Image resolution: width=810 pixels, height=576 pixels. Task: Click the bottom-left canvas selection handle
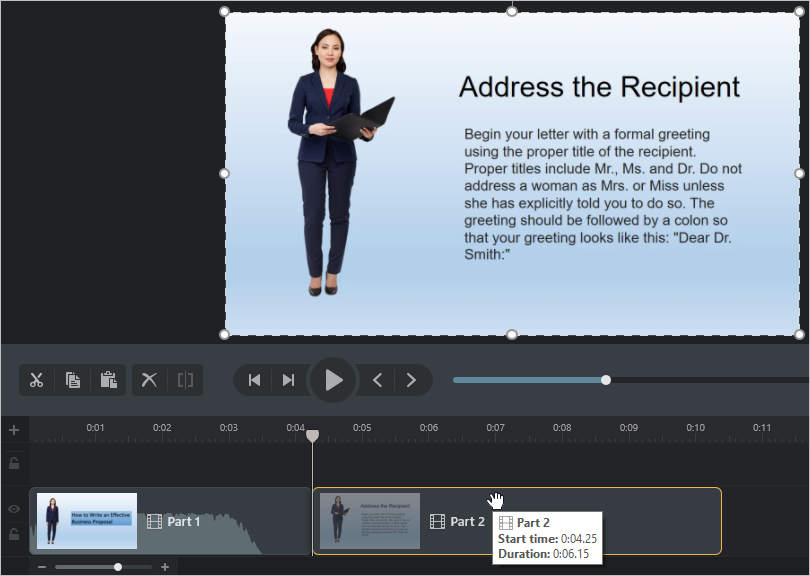[224, 335]
